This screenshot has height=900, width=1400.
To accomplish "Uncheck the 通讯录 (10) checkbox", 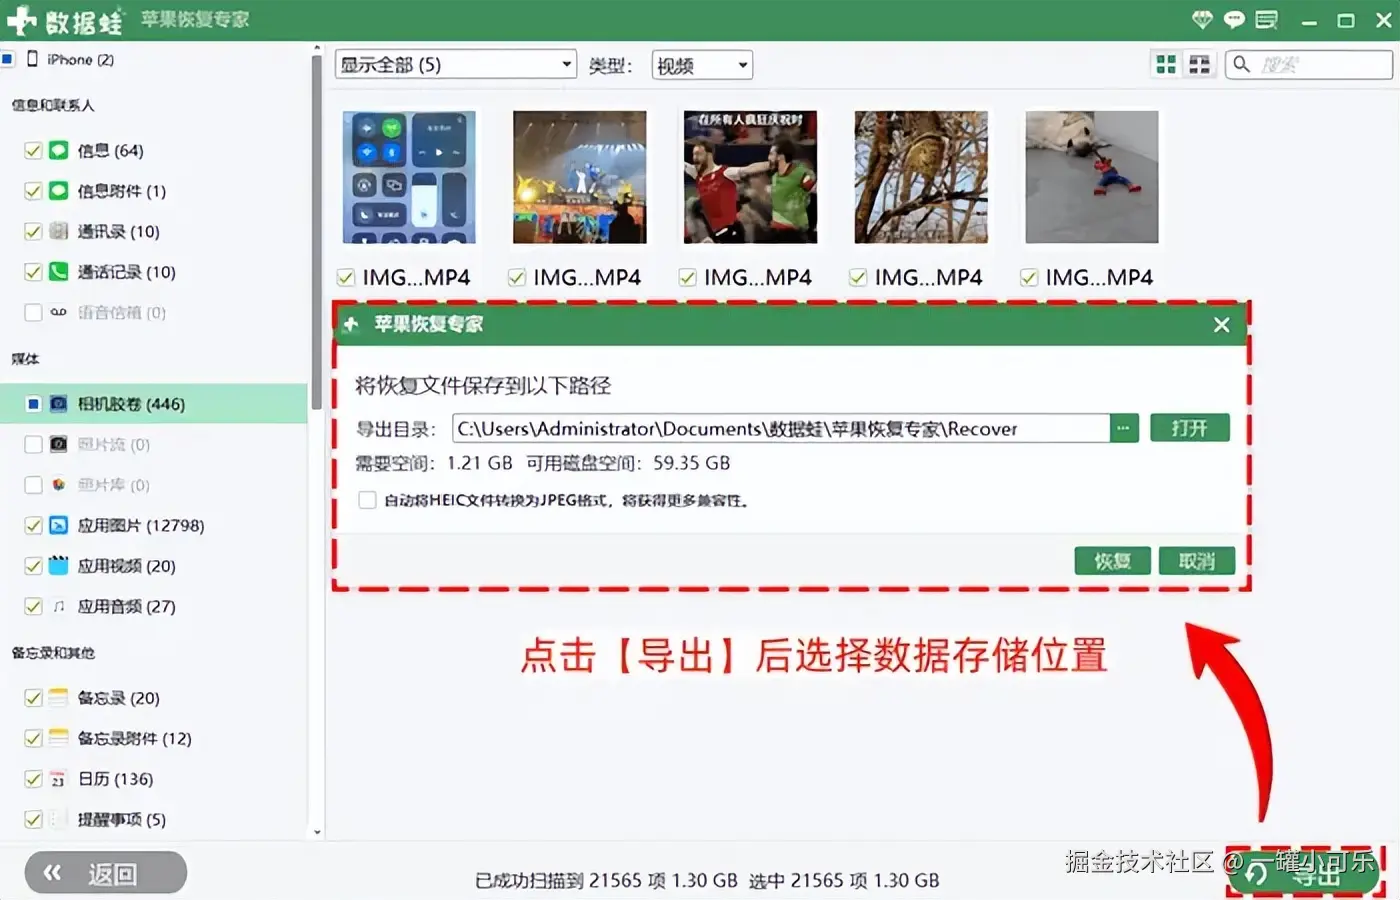I will tap(33, 231).
